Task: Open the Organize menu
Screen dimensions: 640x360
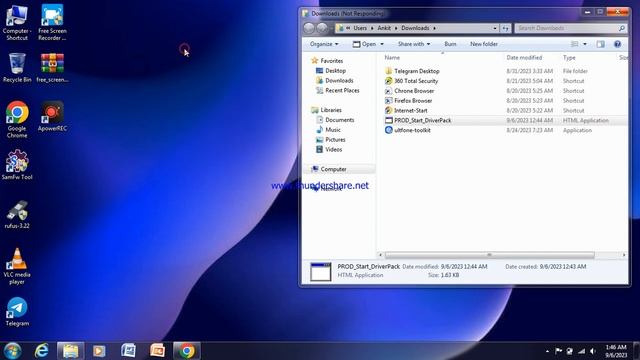Action: (324, 44)
